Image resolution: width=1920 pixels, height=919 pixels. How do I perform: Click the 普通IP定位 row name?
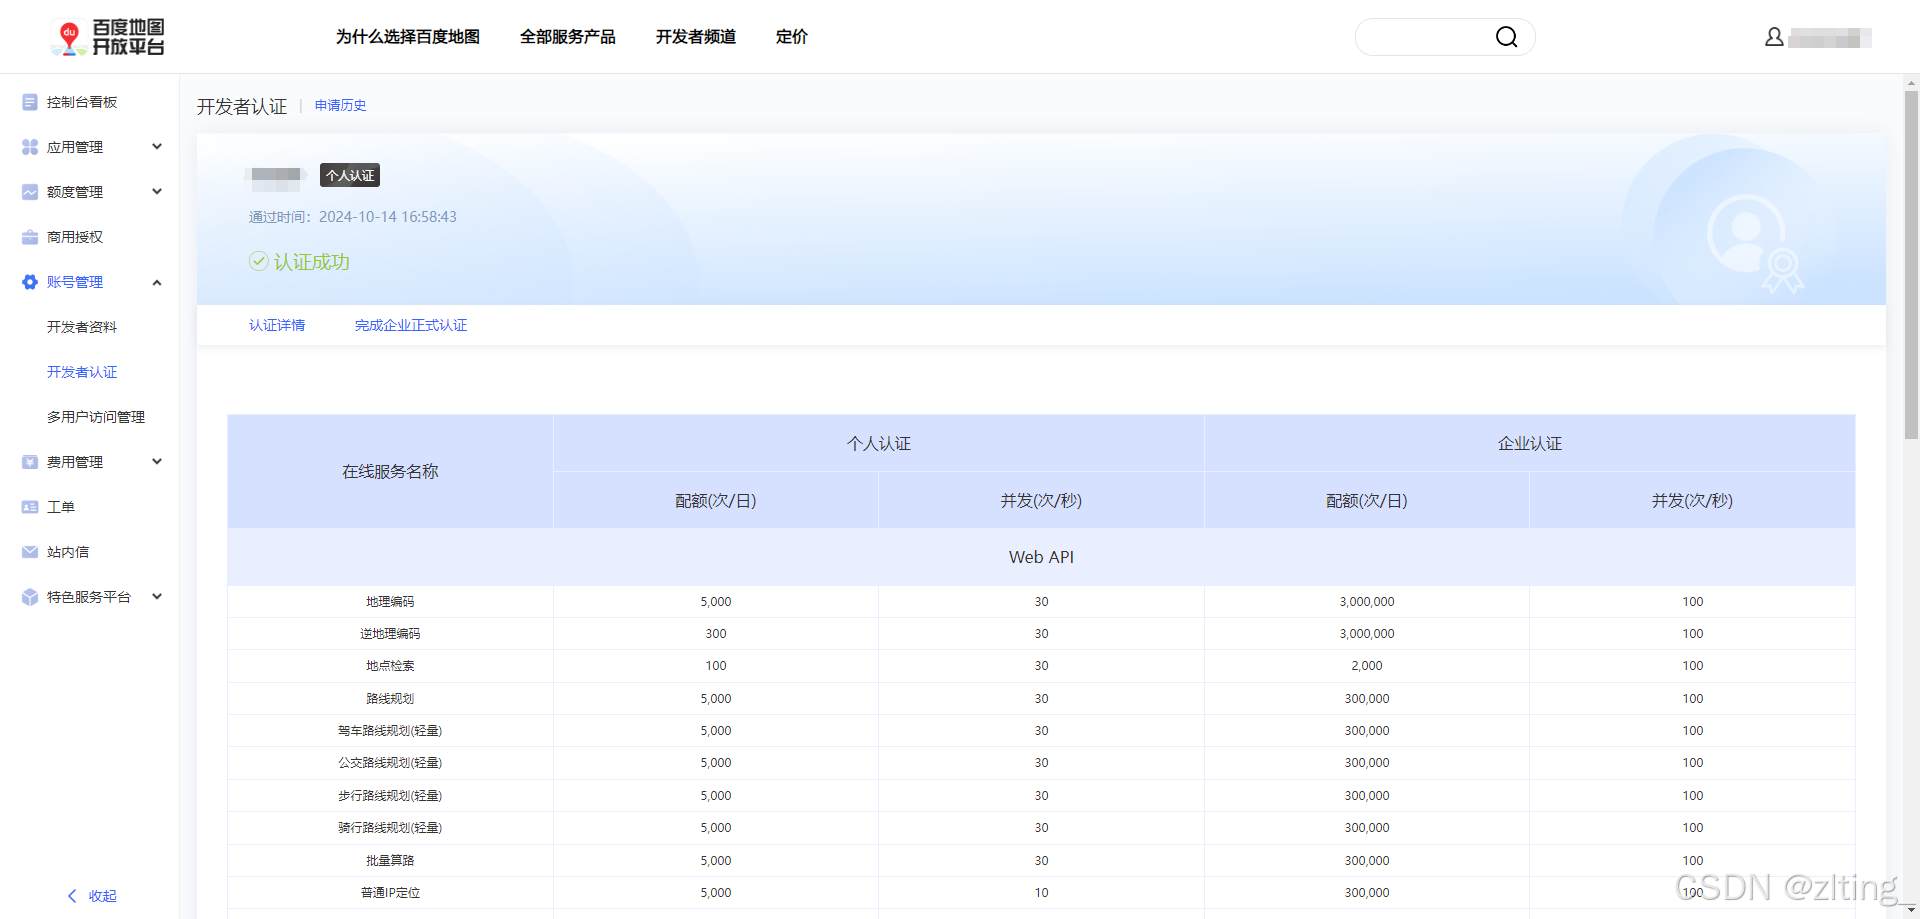click(x=390, y=893)
